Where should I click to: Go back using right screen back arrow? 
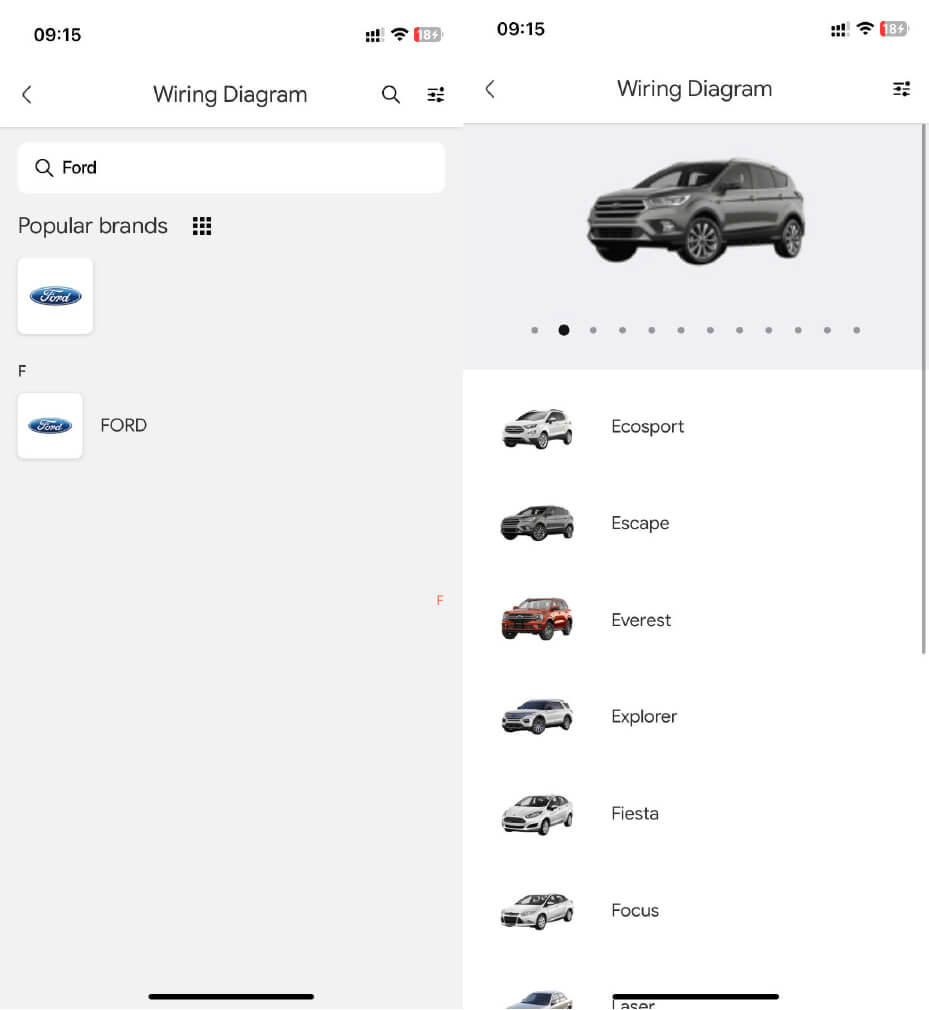point(490,89)
